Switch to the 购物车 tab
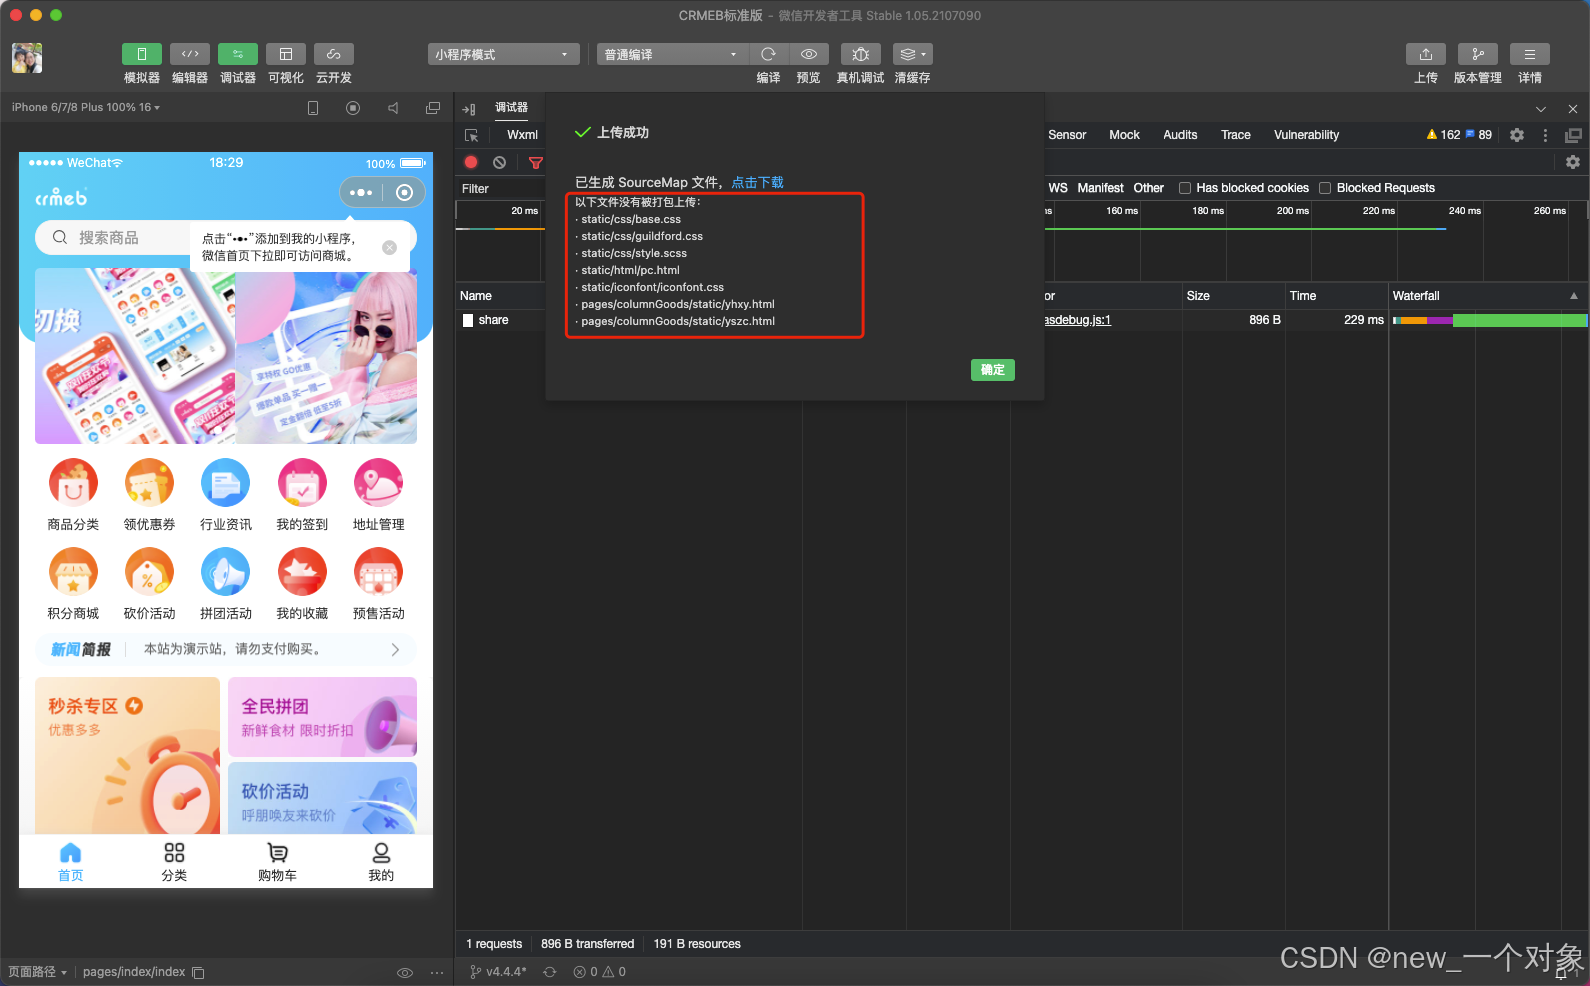The image size is (1590, 986). [277, 862]
